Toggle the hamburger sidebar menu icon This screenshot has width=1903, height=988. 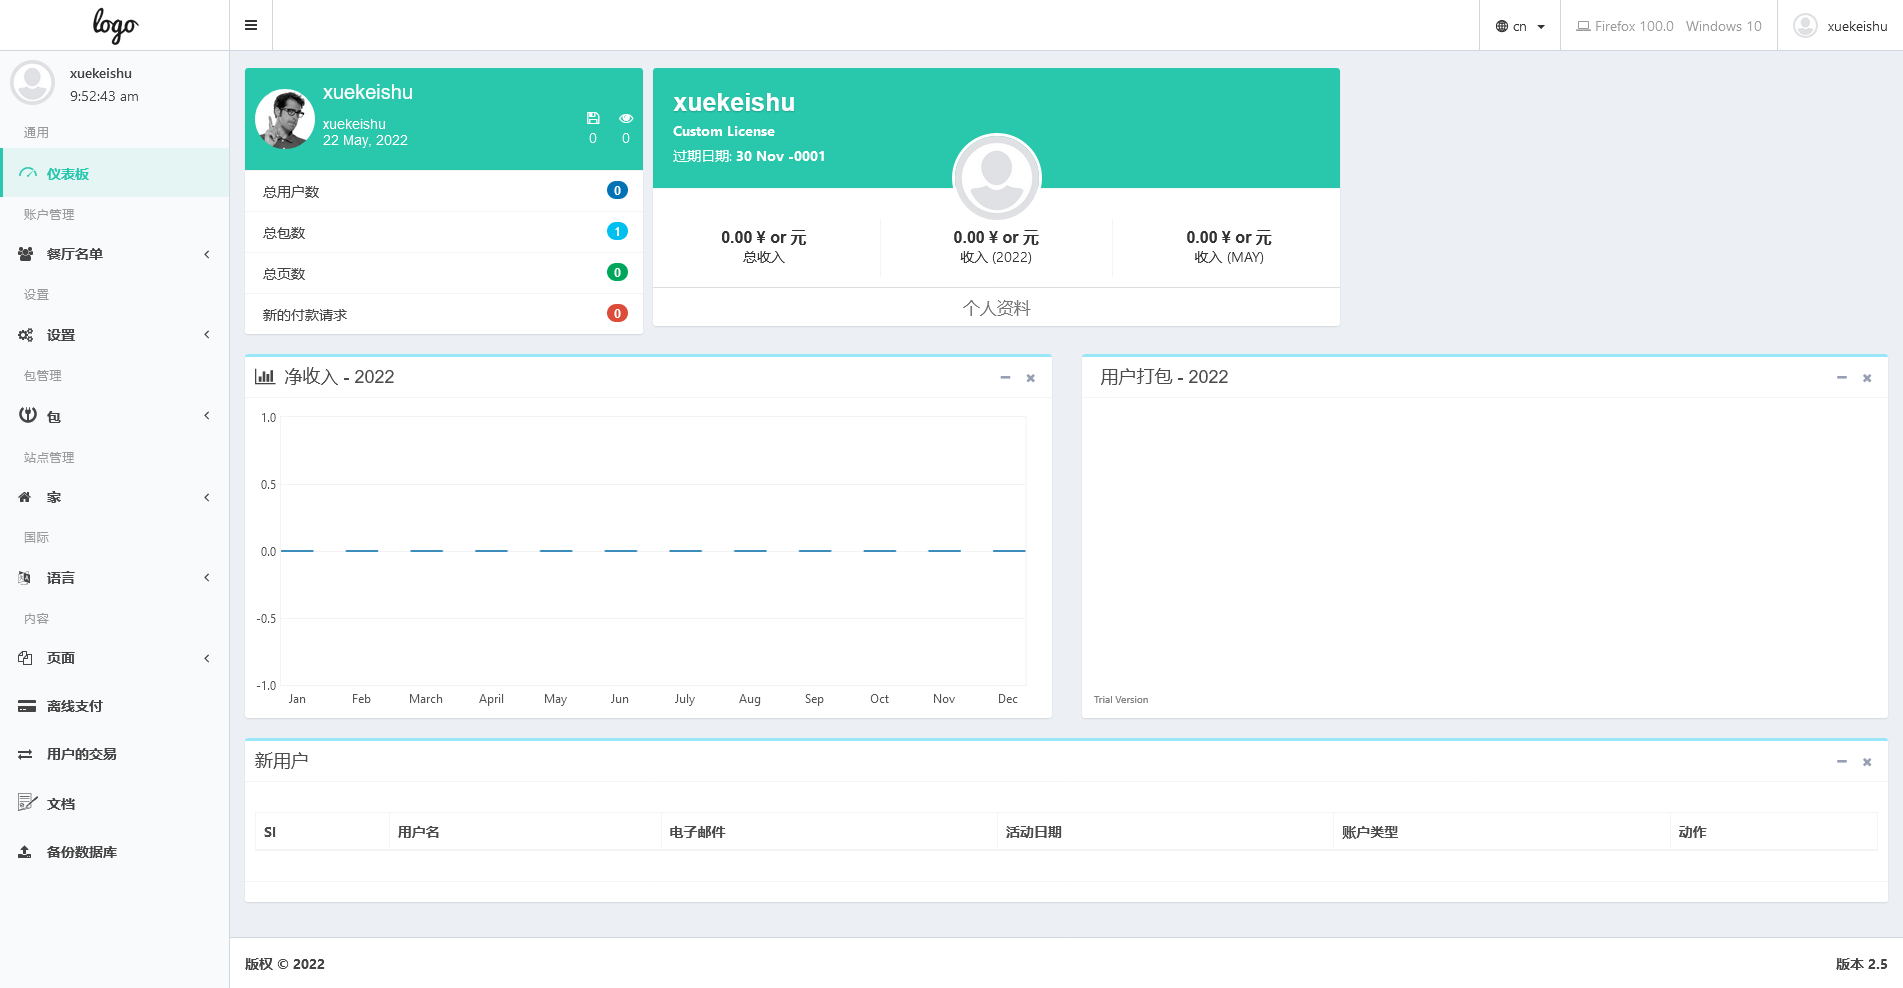point(251,26)
